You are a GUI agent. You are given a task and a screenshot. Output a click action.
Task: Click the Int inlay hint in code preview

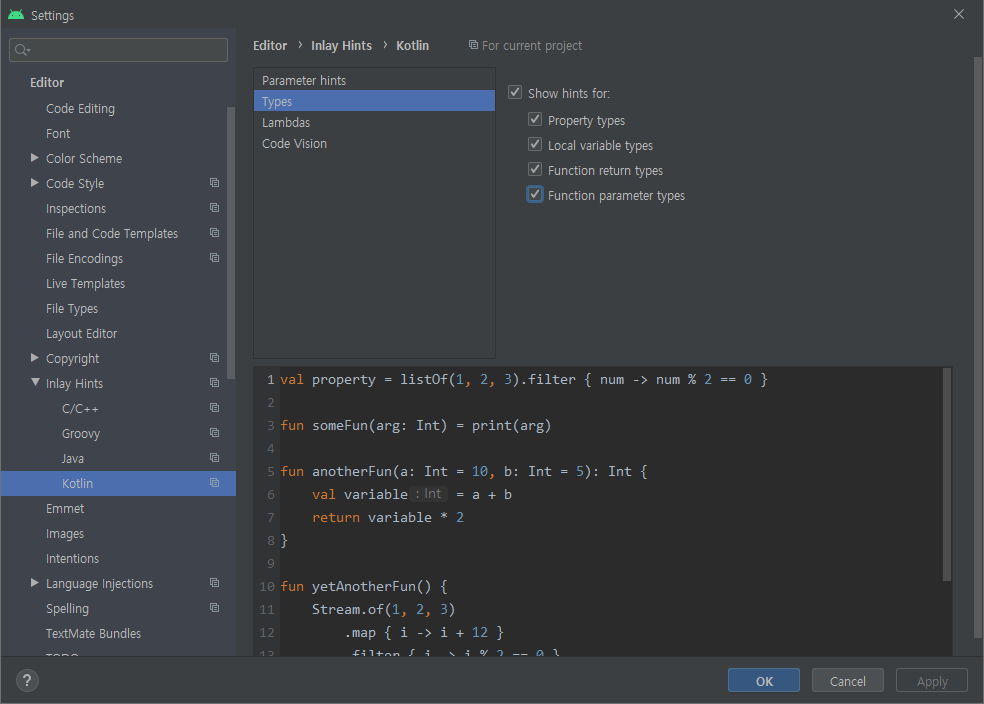429,494
